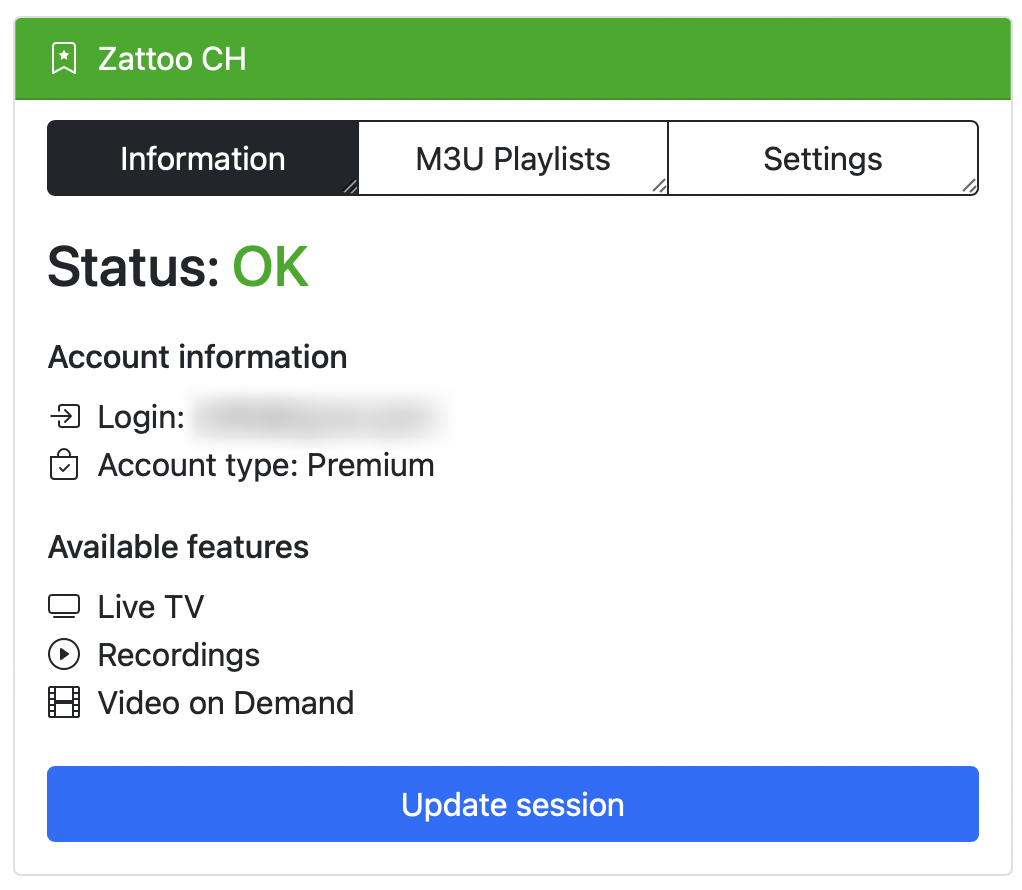
Task: Click the green OK status text
Action: coord(270,267)
